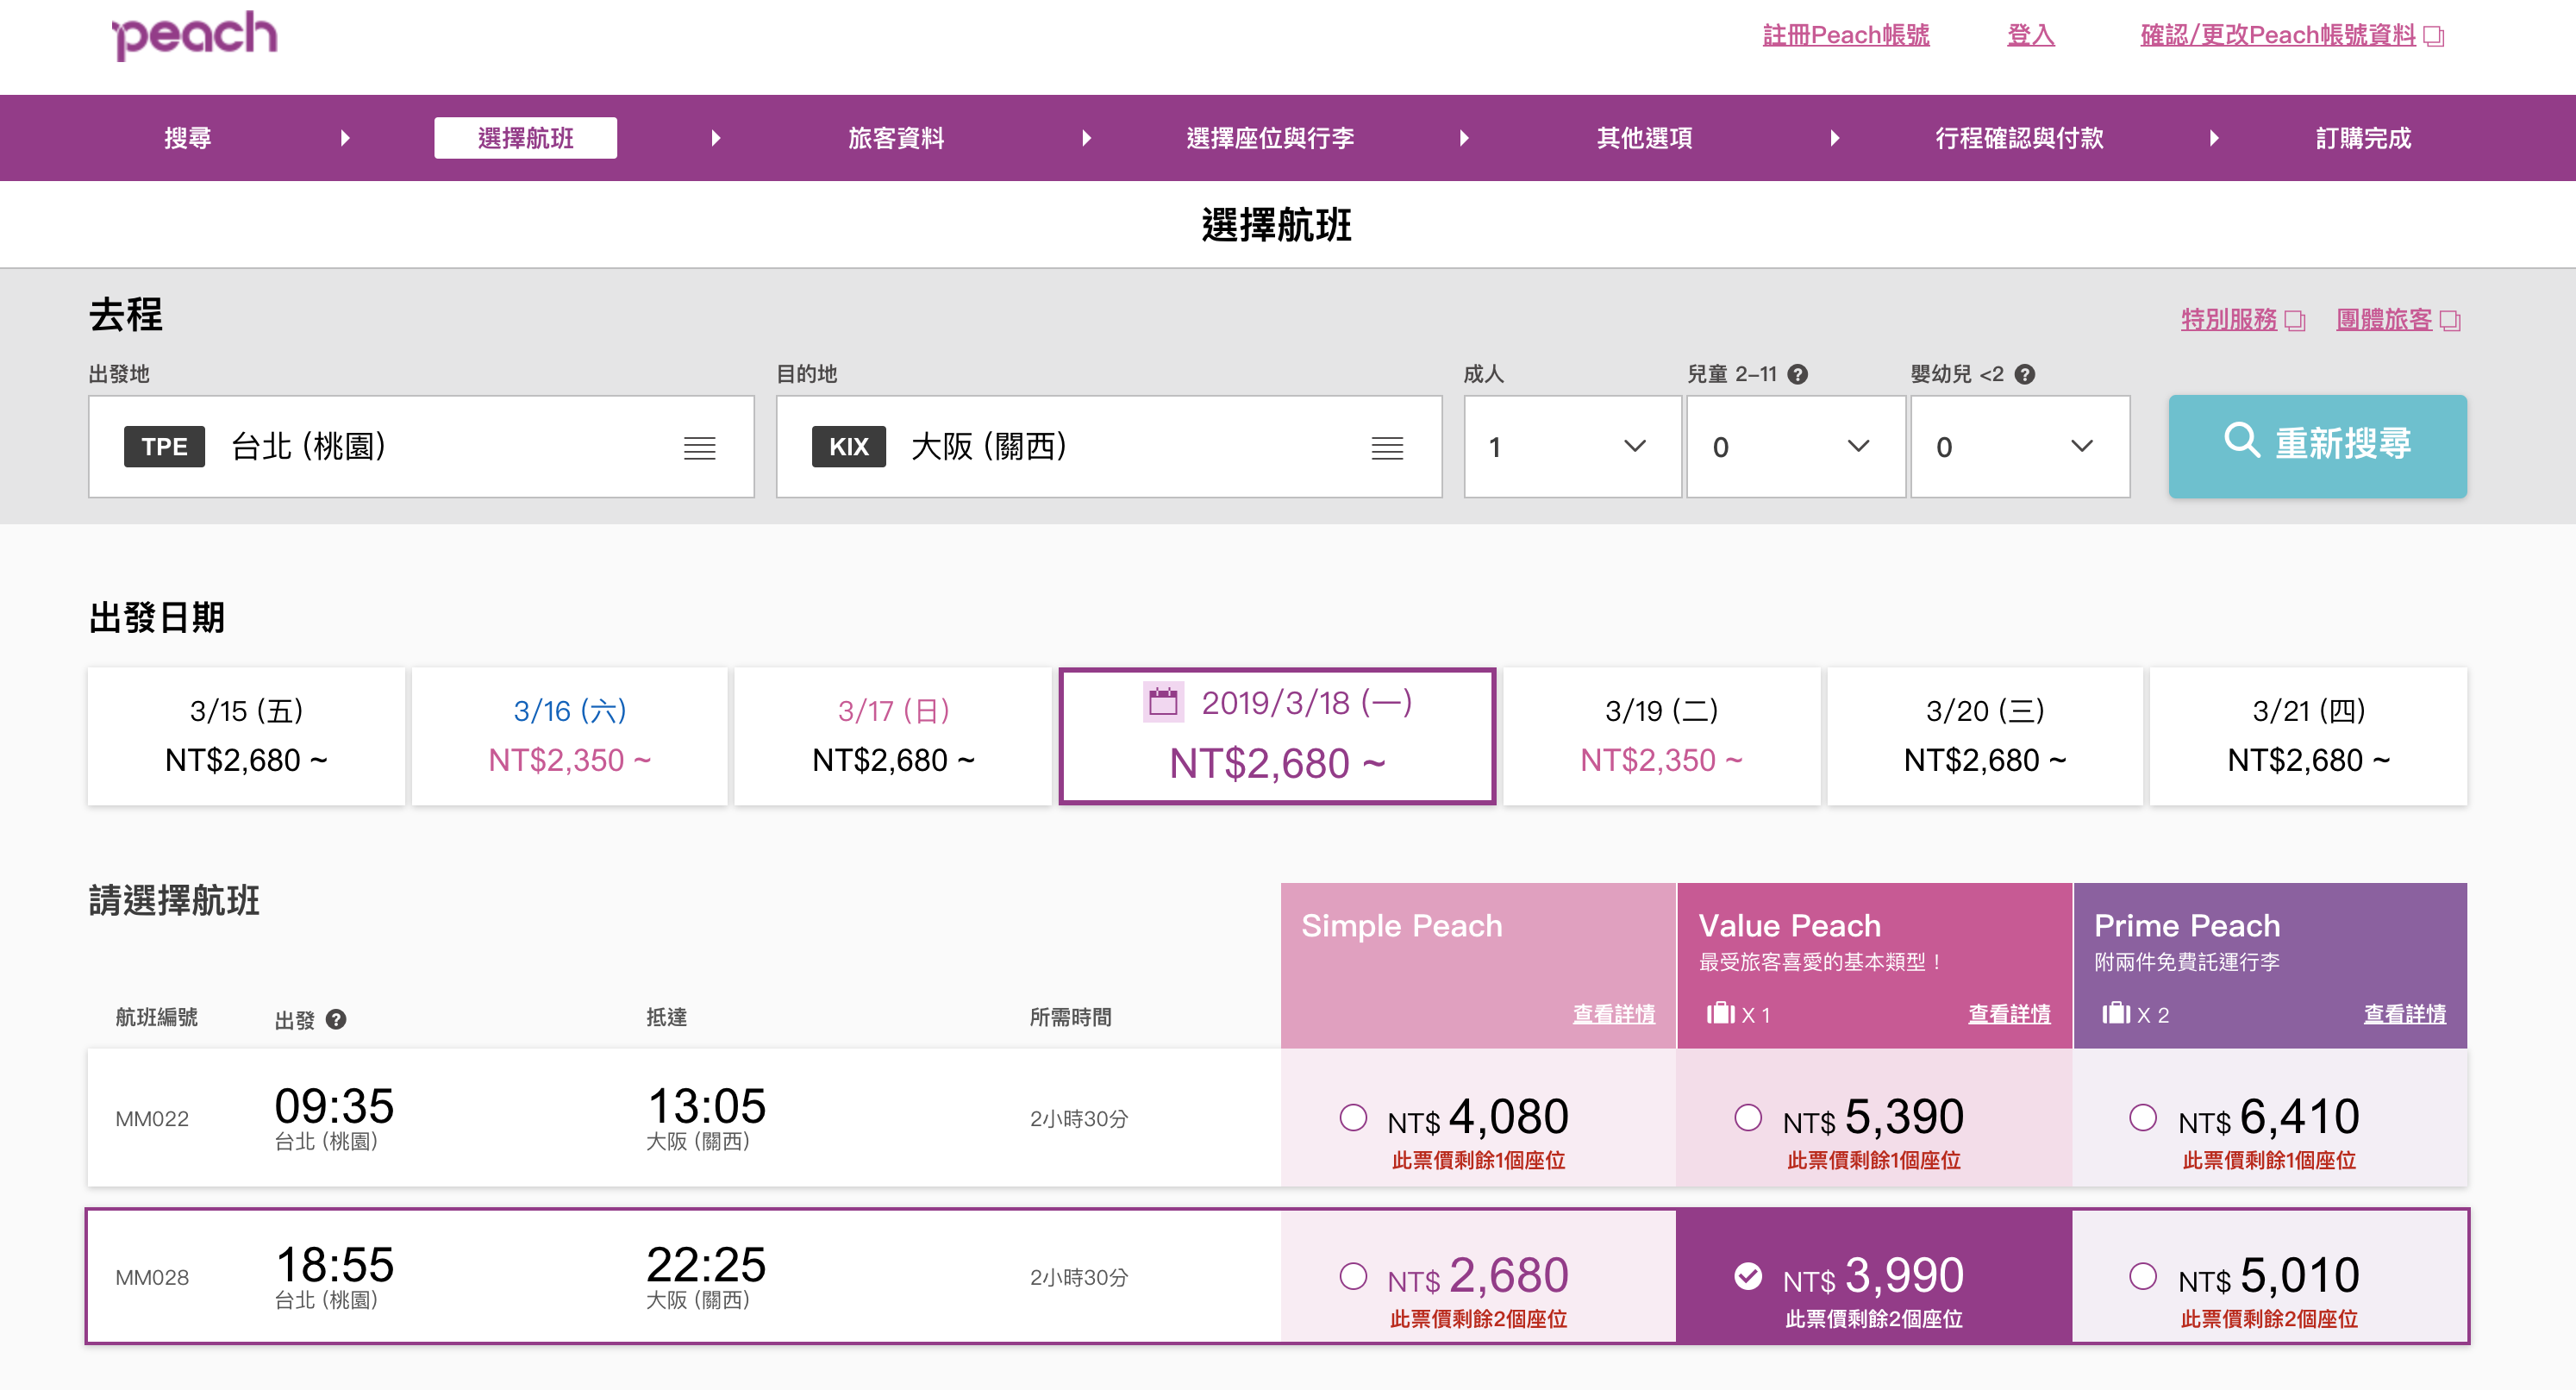The image size is (2576, 1390).
Task: Click the arrow after 其他選項 step
Action: coord(1835,138)
